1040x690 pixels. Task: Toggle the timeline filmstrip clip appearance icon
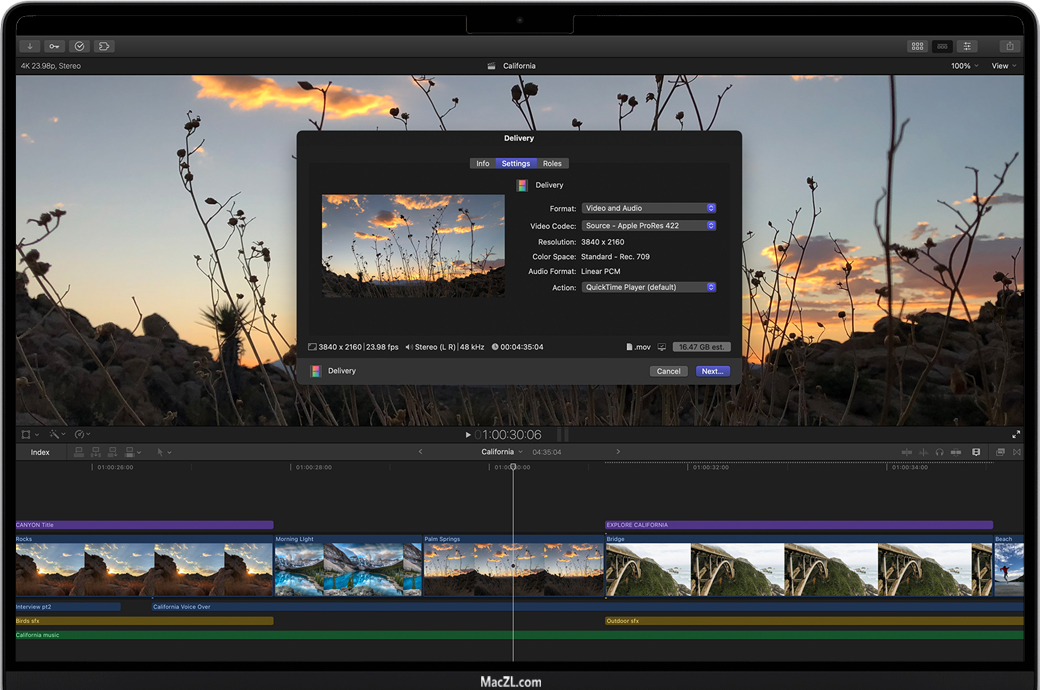pyautogui.click(x=976, y=452)
